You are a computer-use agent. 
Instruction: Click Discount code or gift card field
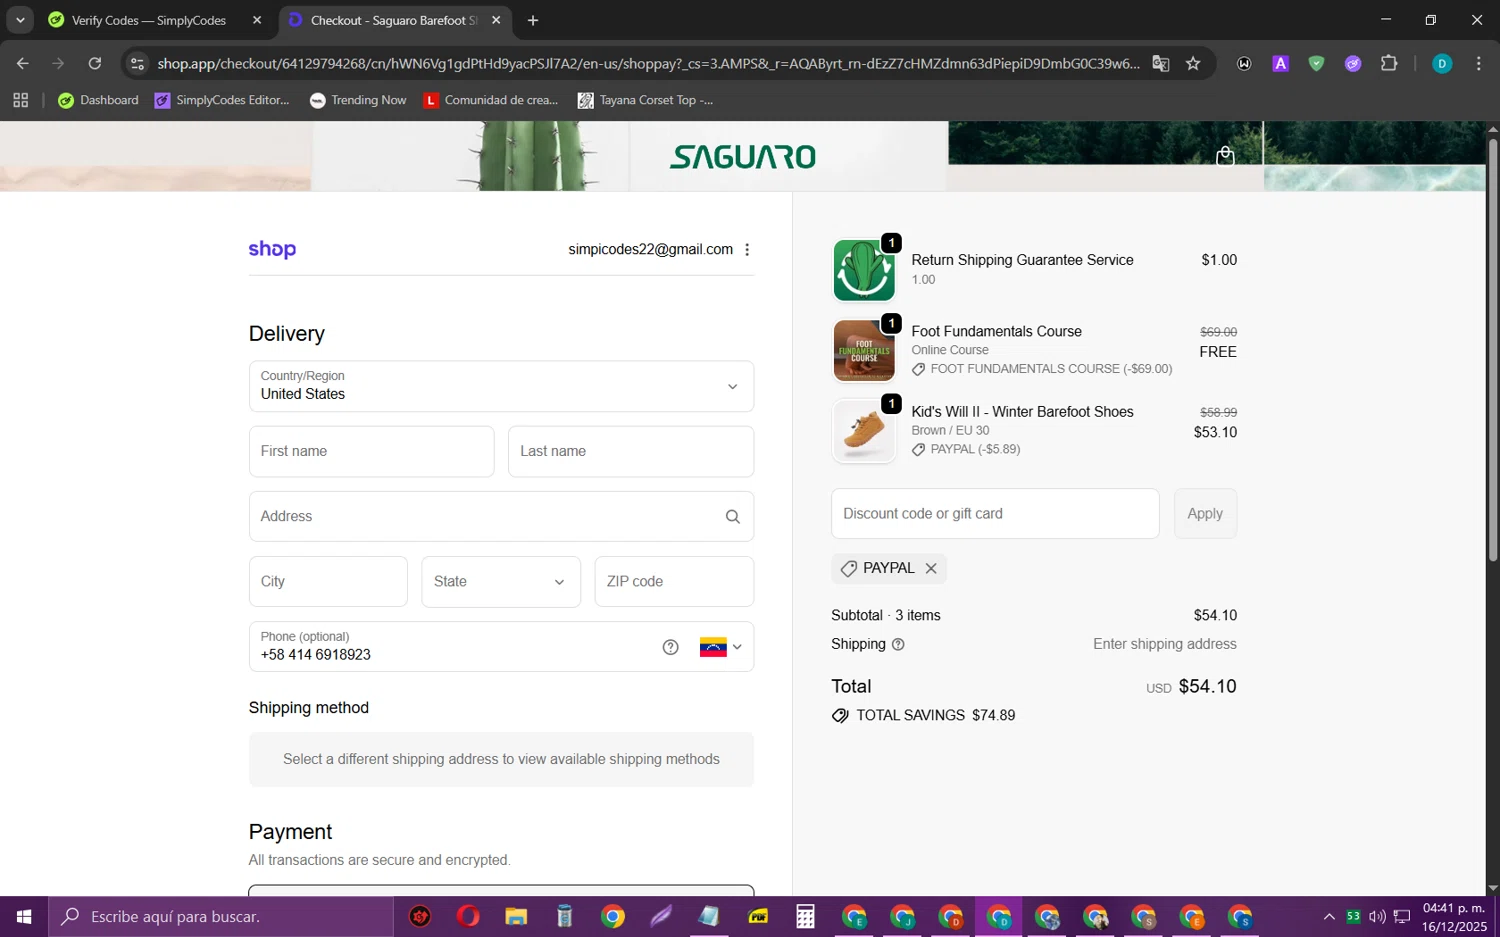(995, 514)
